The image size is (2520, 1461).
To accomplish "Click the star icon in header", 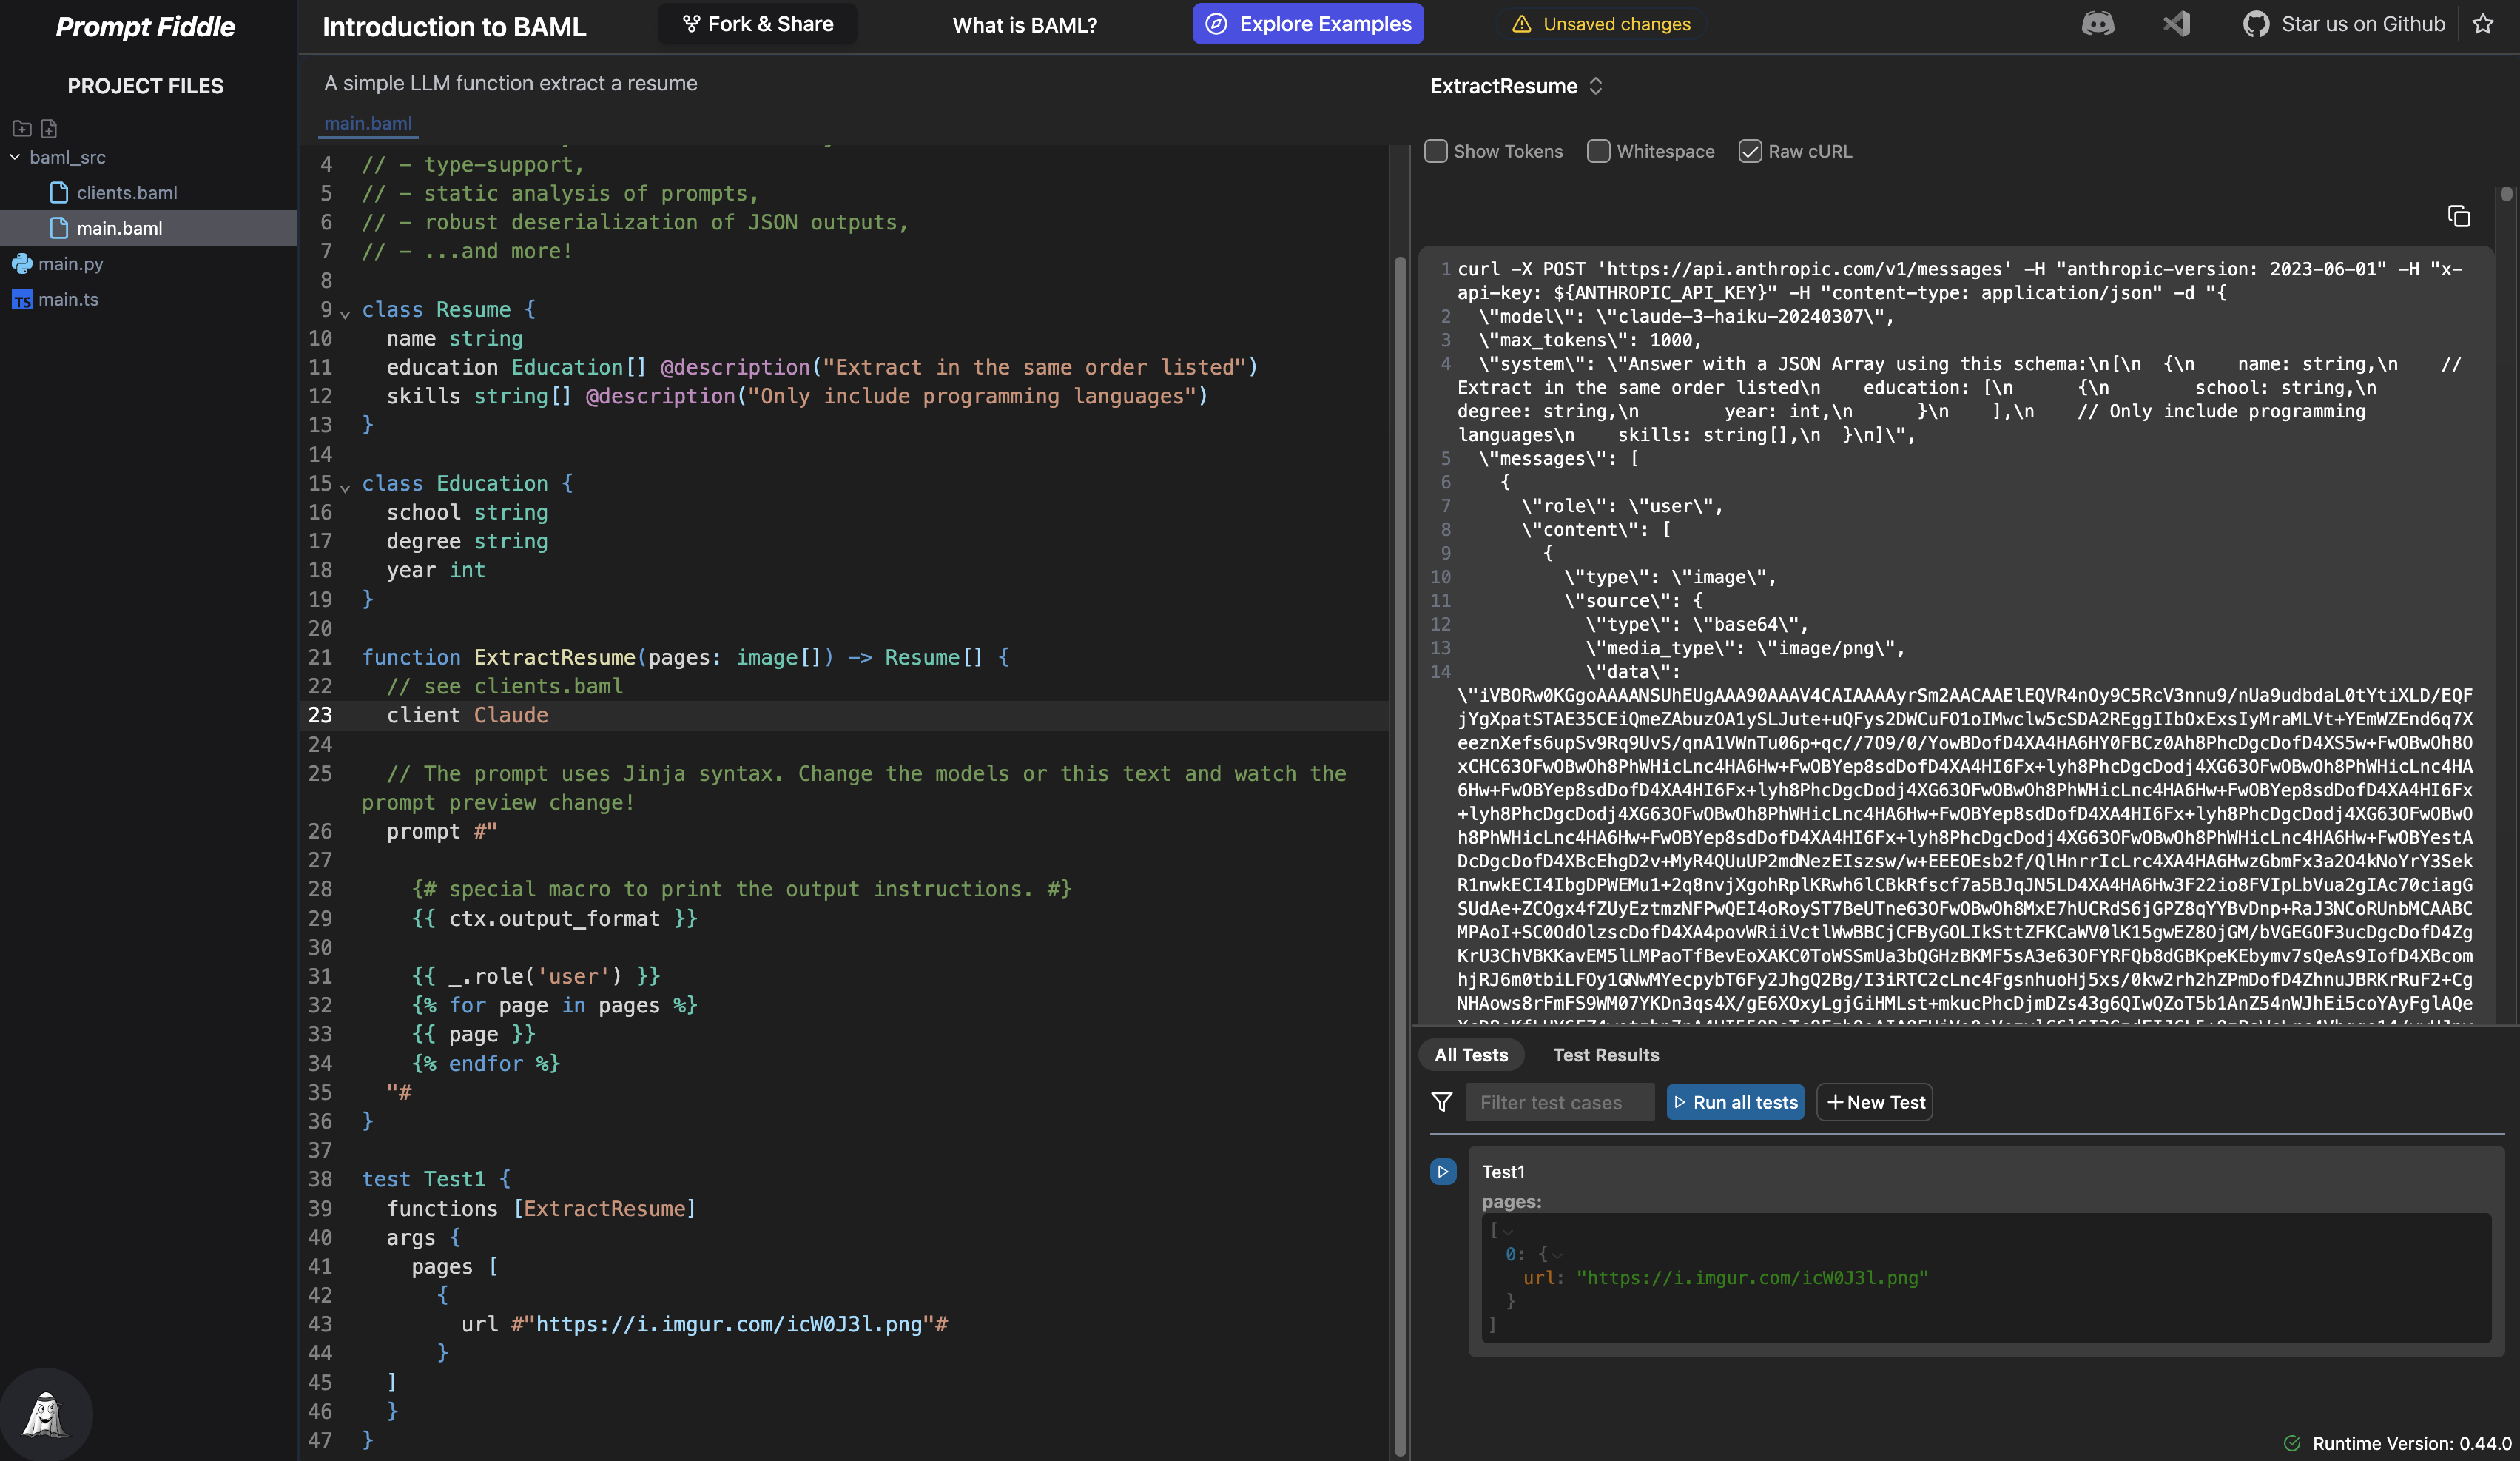I will tap(2483, 24).
